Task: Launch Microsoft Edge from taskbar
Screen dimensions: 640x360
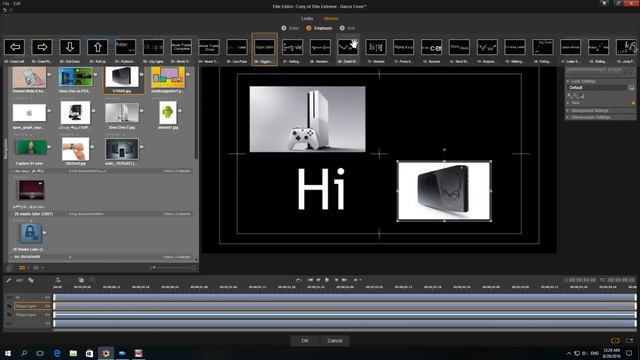Action: (57, 353)
